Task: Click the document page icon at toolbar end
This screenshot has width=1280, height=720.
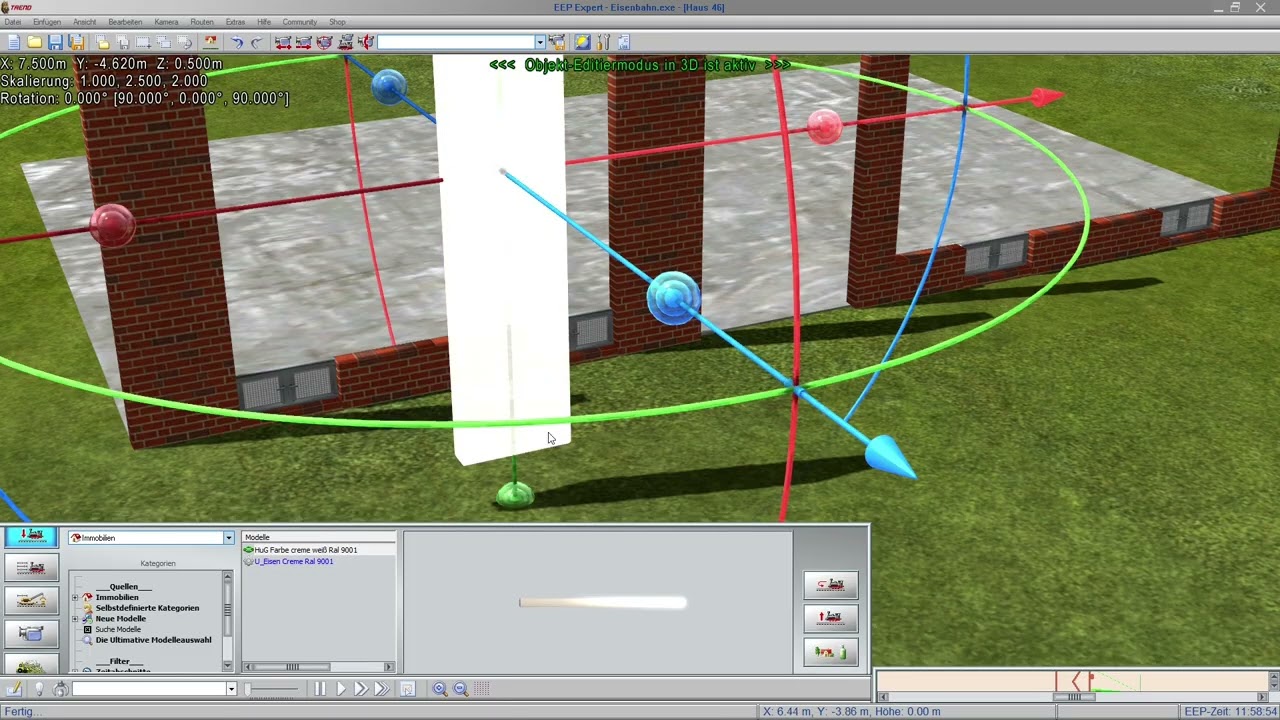Action: tap(624, 42)
